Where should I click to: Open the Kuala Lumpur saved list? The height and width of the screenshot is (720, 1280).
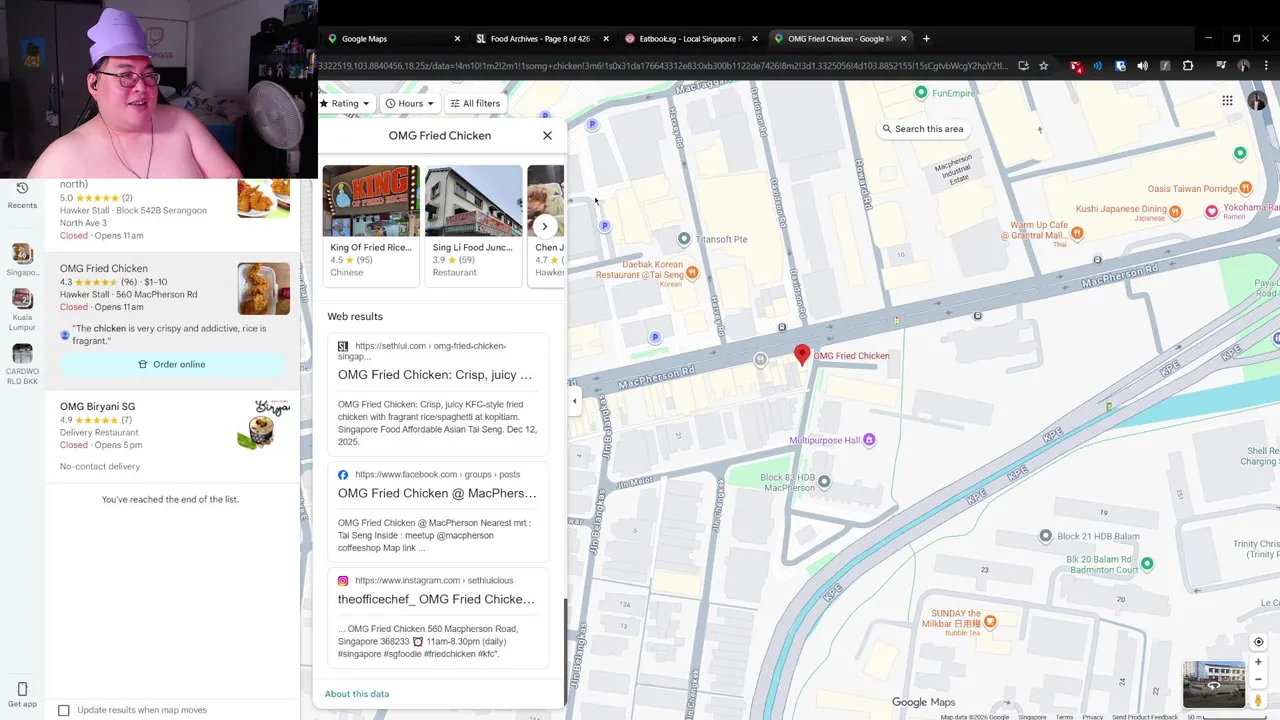click(x=22, y=298)
